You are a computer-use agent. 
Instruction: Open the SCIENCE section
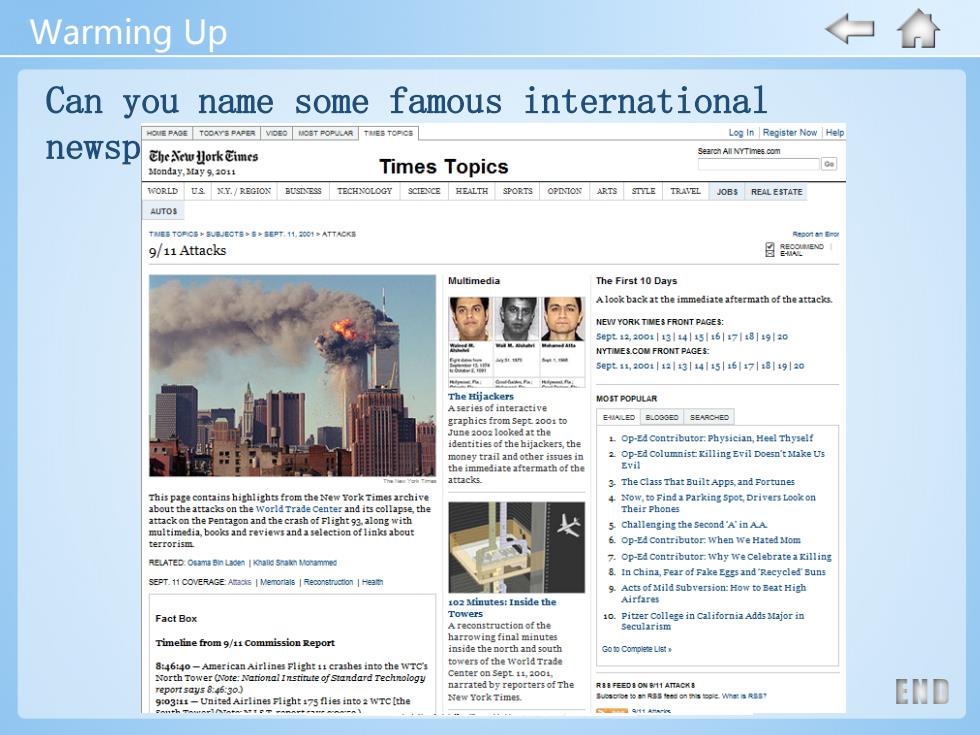click(424, 191)
